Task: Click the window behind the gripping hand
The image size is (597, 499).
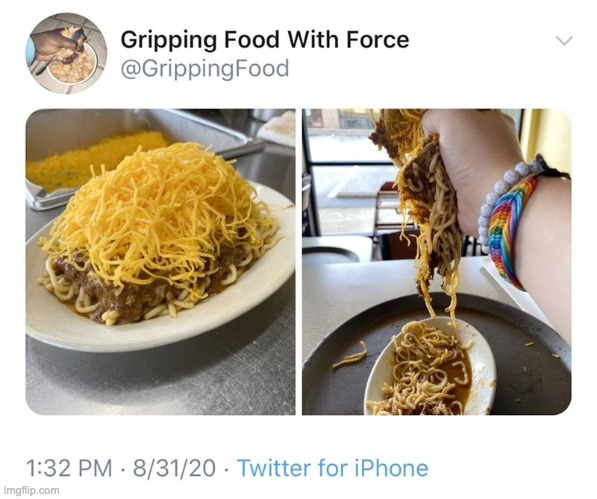Action: pyautogui.click(x=343, y=171)
